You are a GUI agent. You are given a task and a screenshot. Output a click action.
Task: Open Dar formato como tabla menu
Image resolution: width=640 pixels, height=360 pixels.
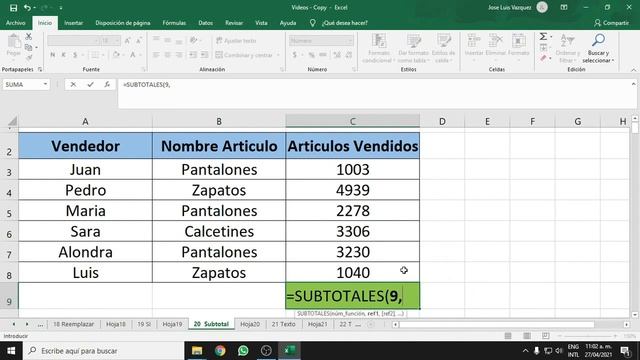(x=413, y=48)
